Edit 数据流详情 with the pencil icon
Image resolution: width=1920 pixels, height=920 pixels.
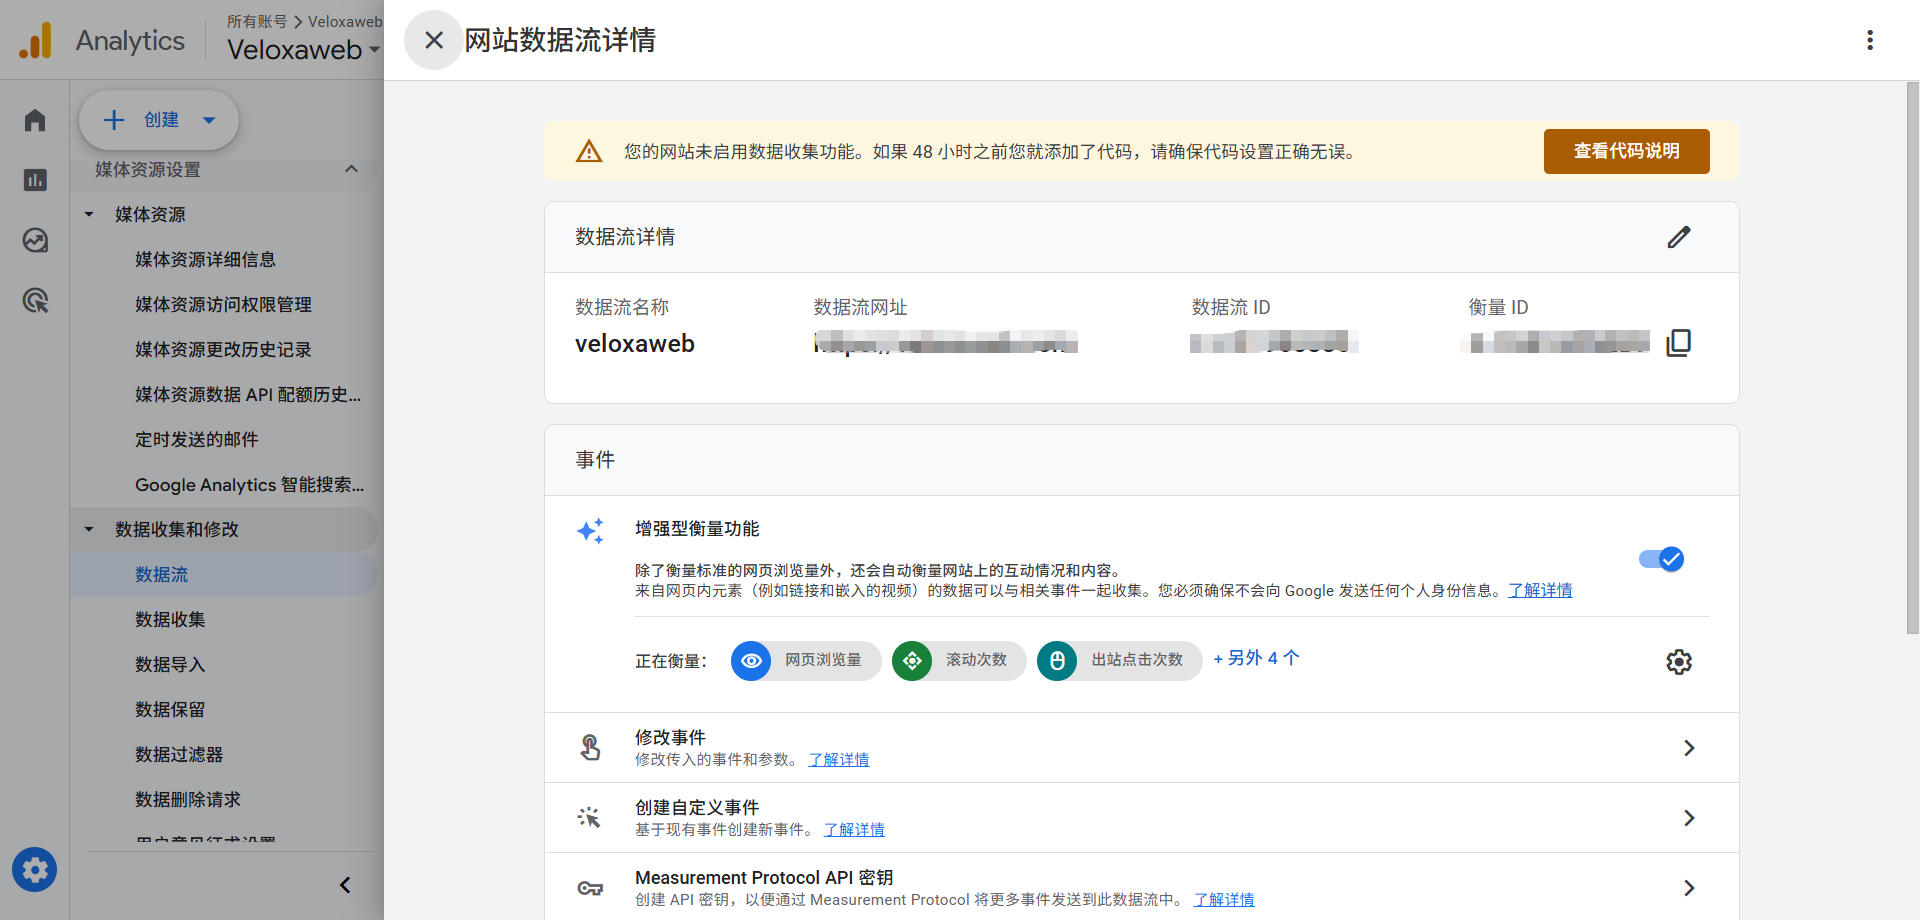(1679, 237)
